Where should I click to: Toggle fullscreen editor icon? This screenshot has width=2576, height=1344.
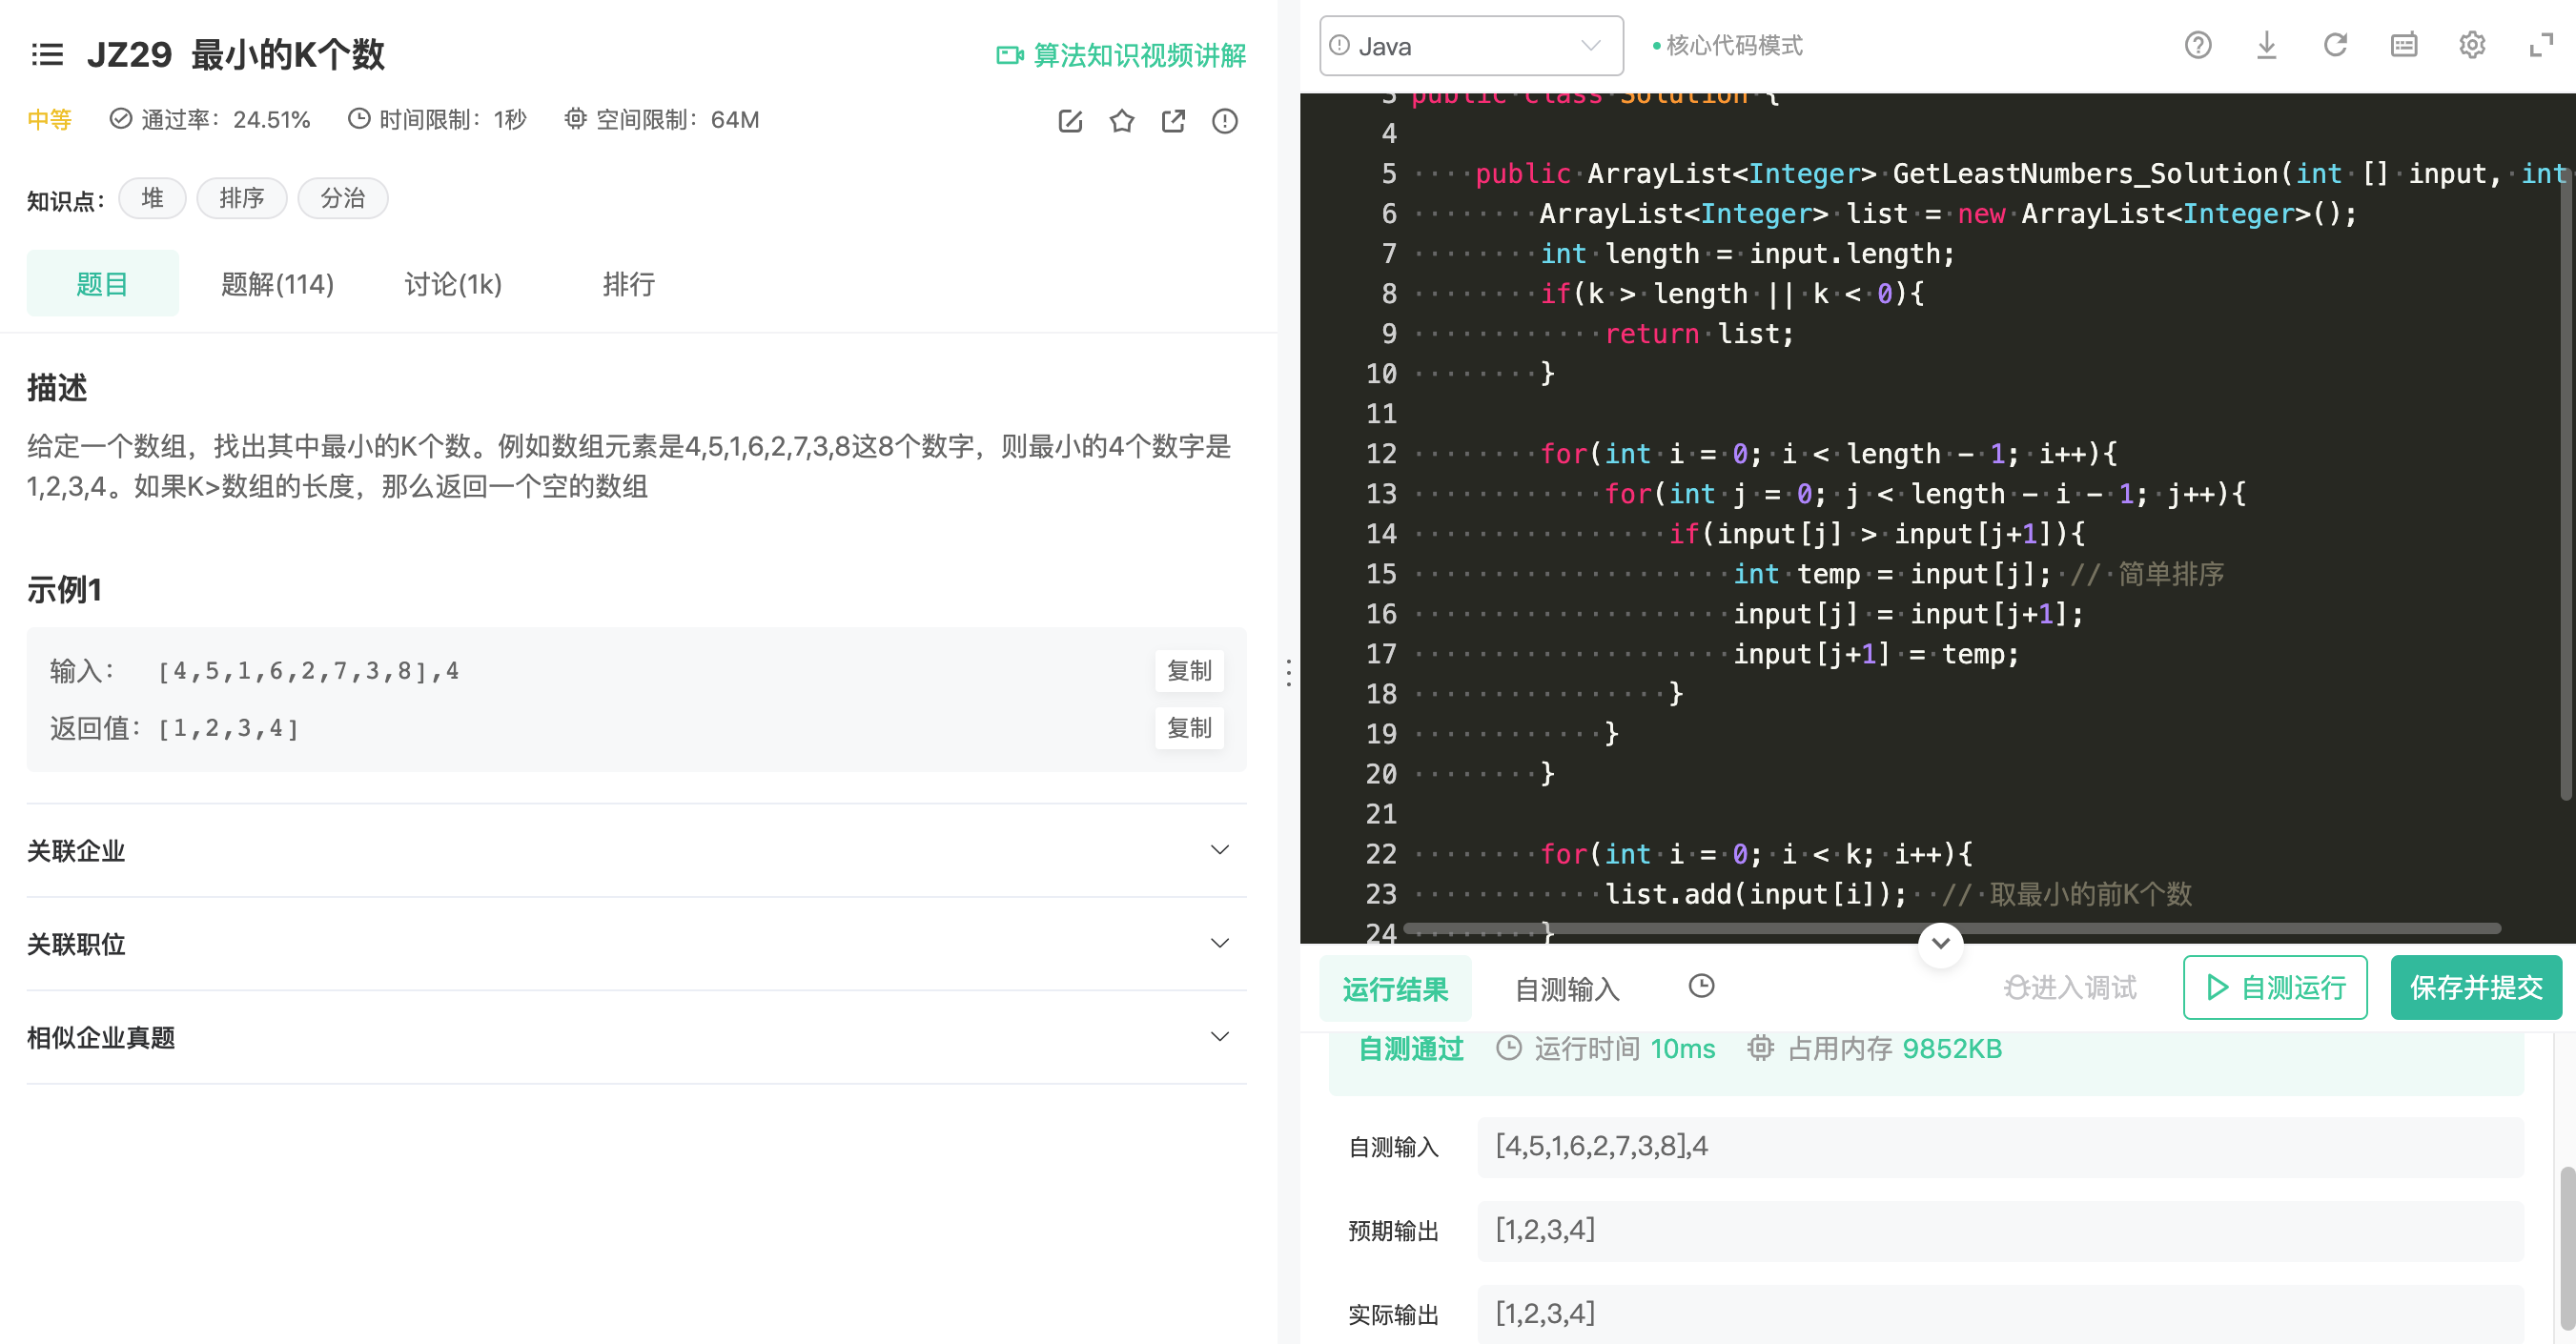[2541, 45]
